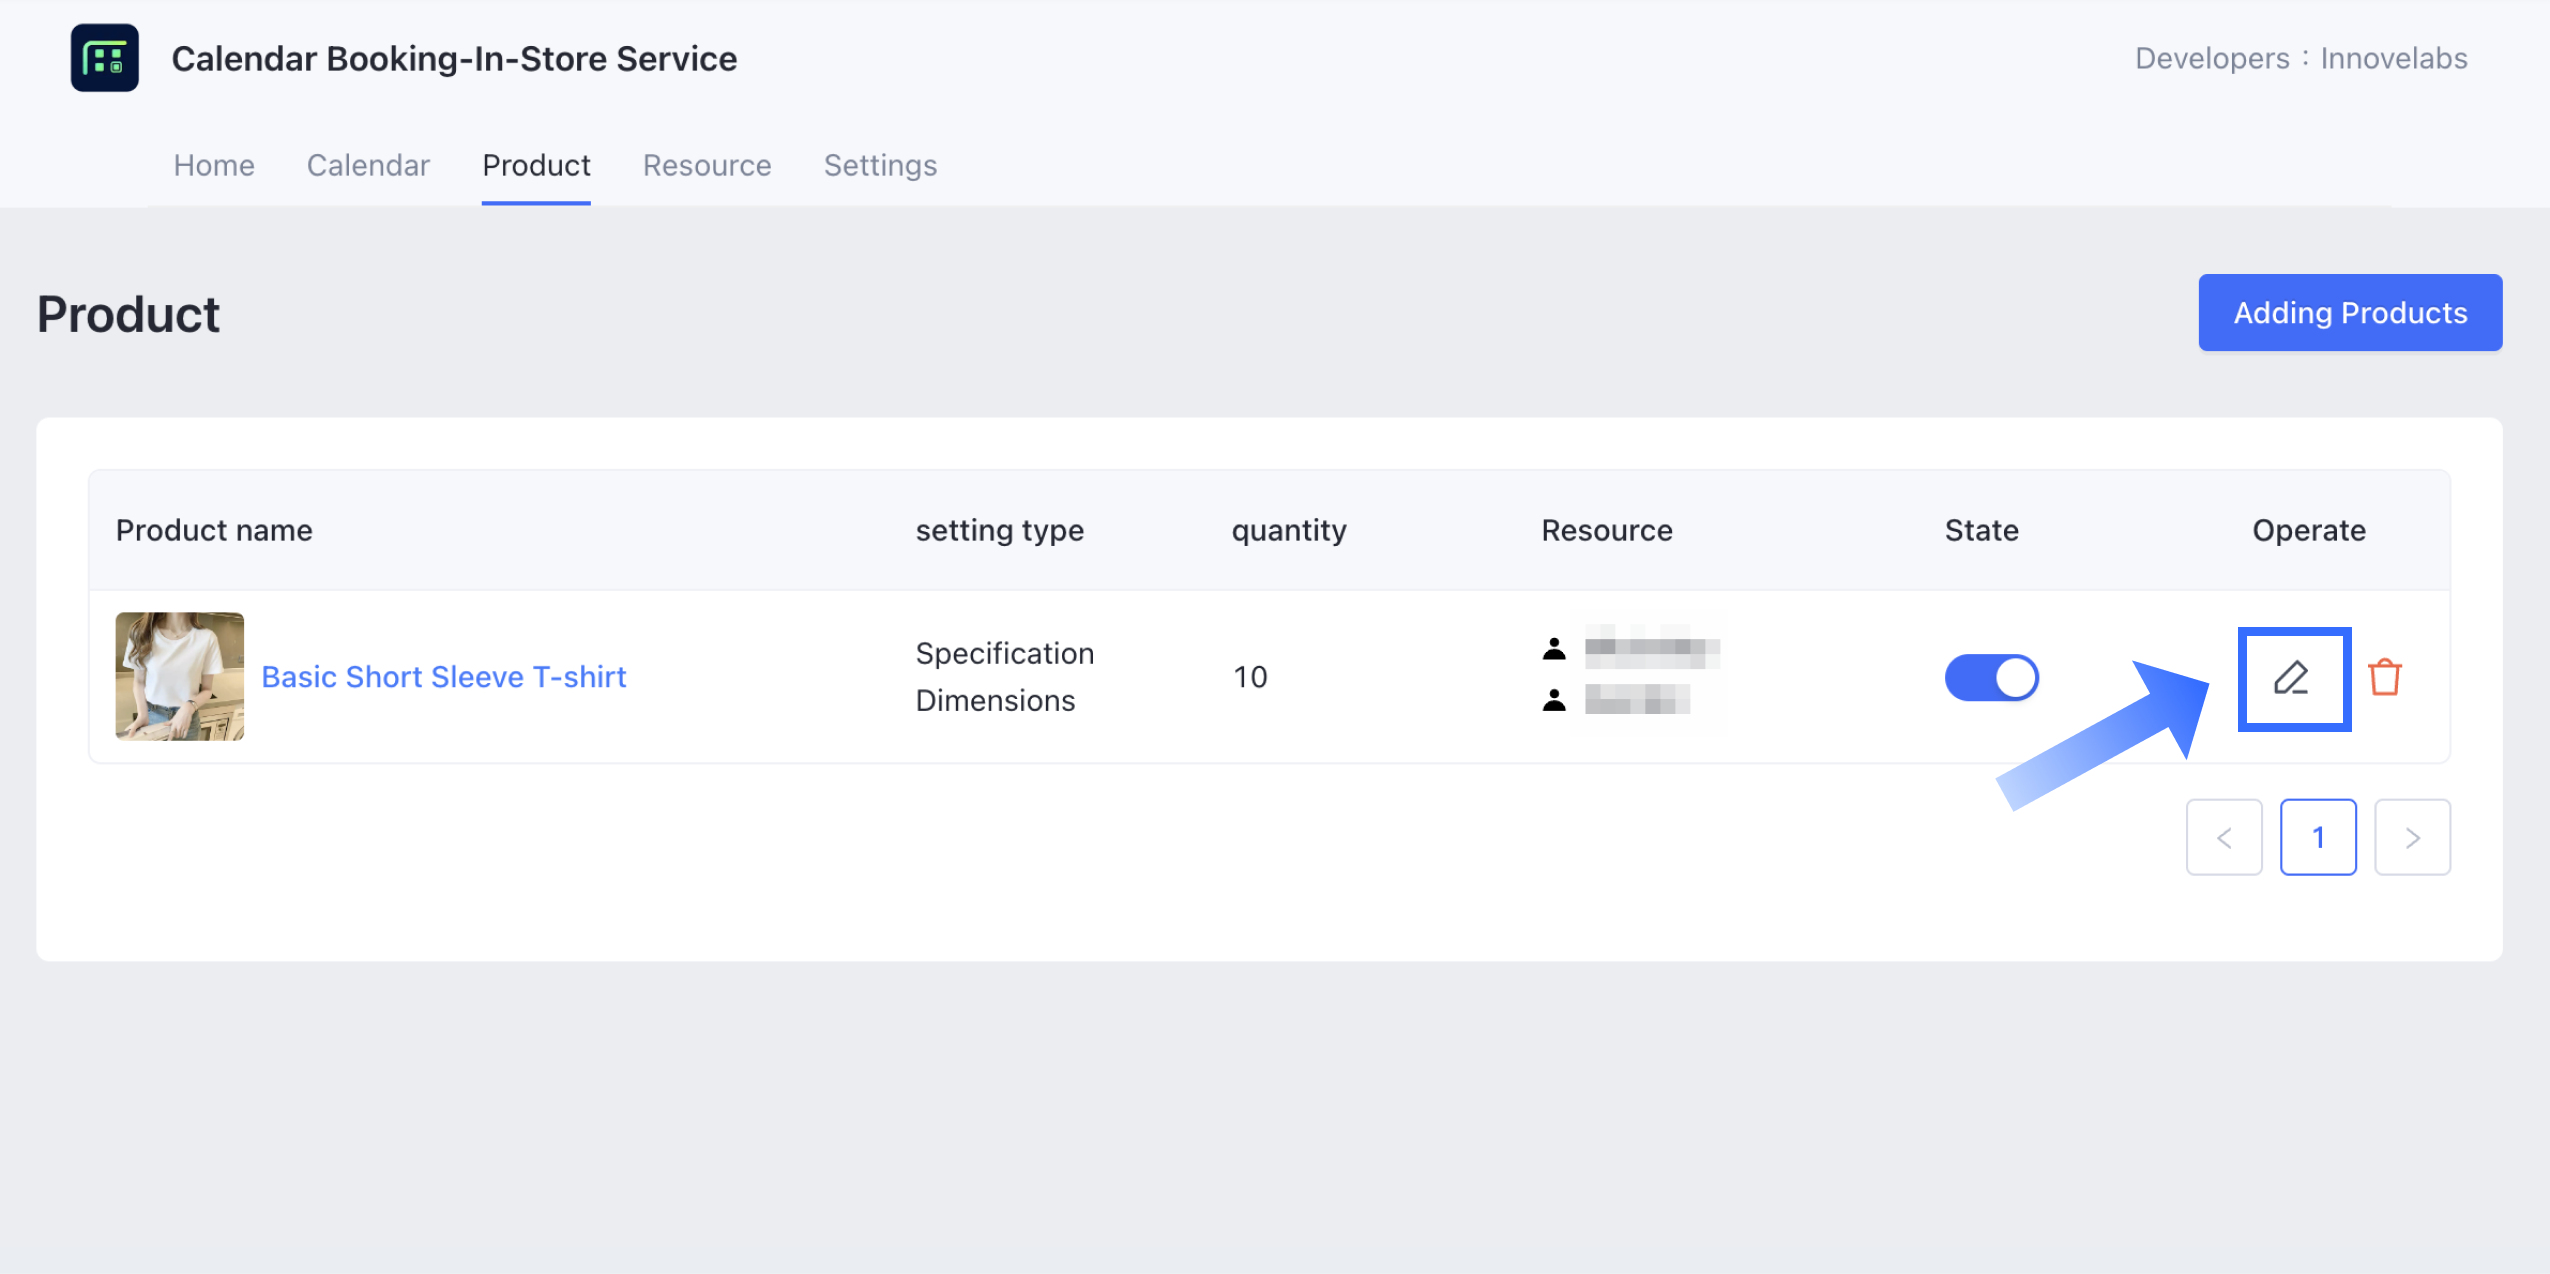This screenshot has width=2550, height=1274.
Task: Go to the previous page arrow
Action: [2223, 837]
